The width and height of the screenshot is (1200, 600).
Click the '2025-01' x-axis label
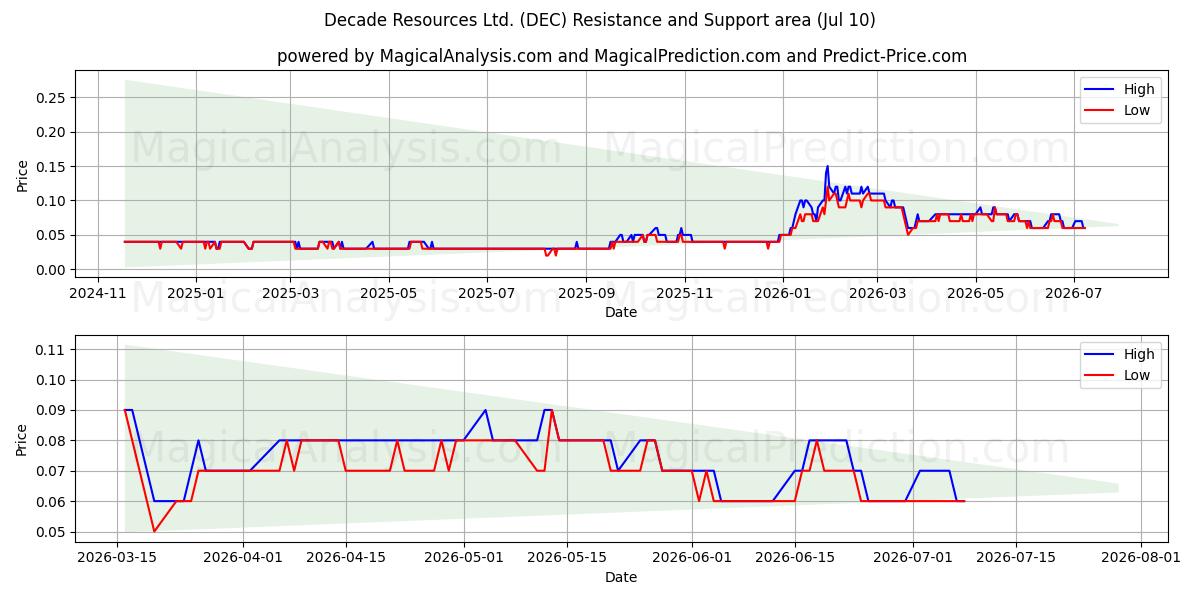click(x=195, y=294)
